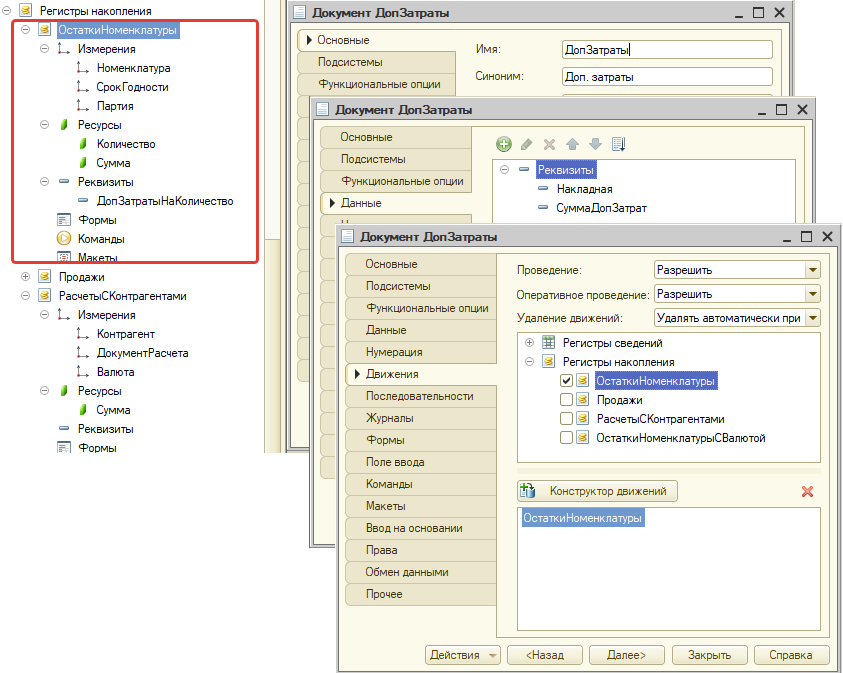The image size is (843, 673).
Task: Click the Номенклатура dimension icon
Action: point(82,68)
